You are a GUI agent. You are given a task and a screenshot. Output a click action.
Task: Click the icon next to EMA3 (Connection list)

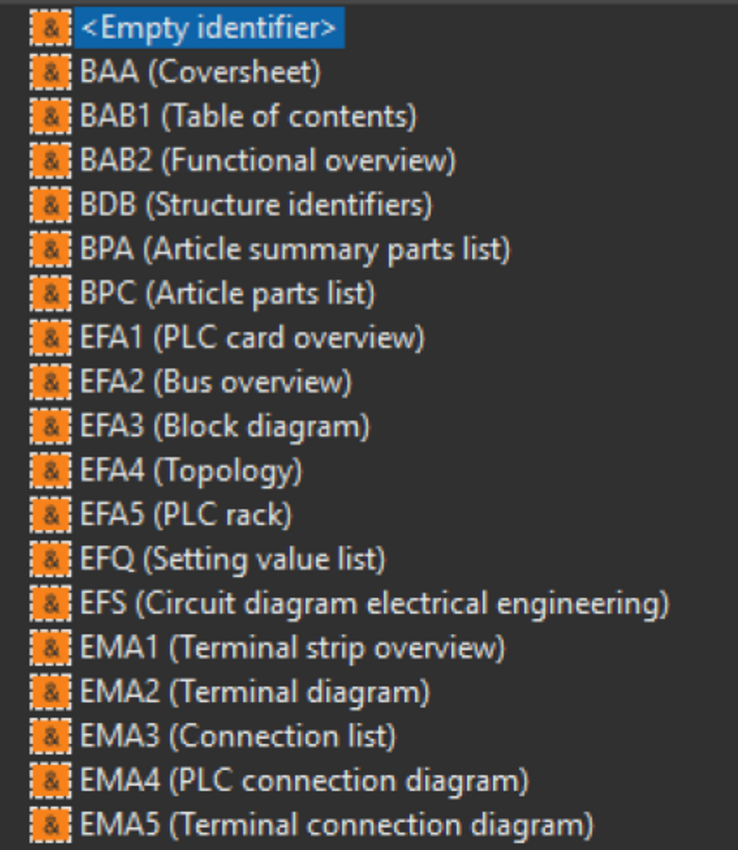(50, 737)
